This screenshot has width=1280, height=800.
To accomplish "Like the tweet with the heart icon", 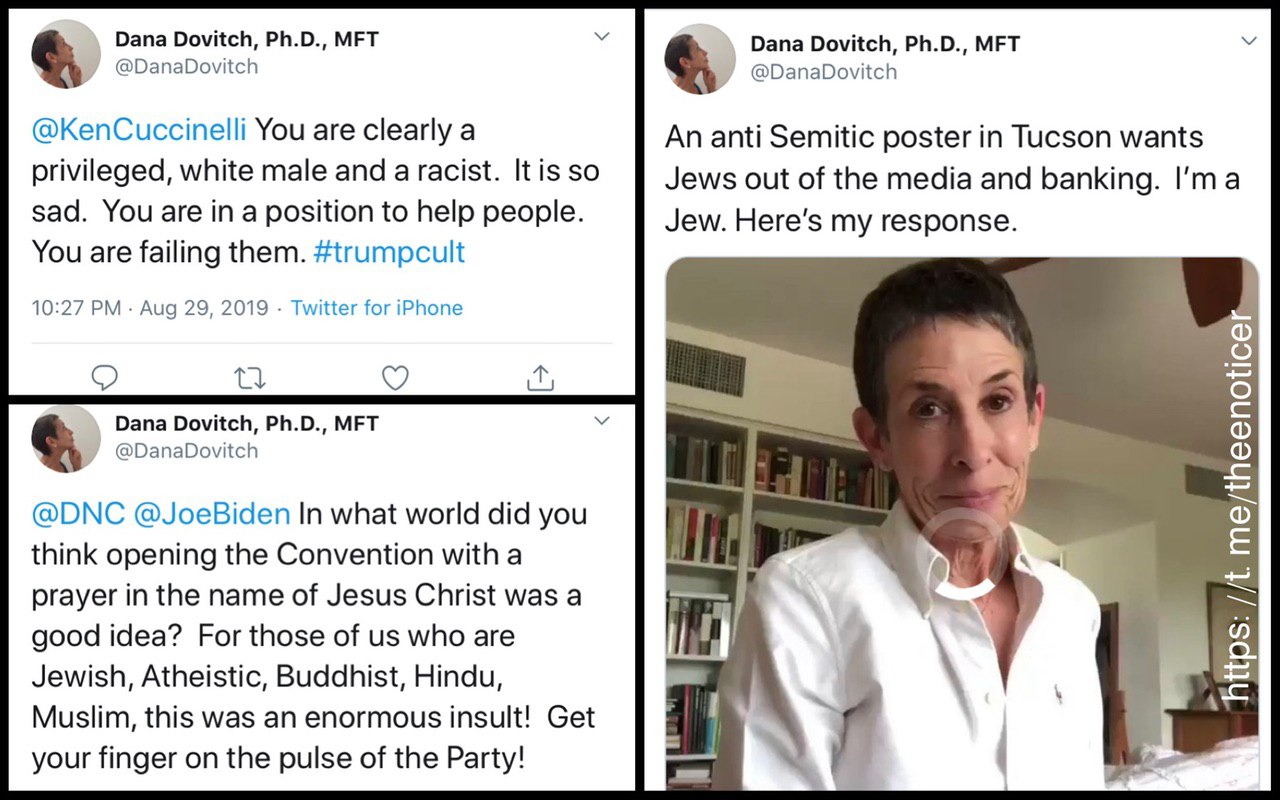I will point(395,377).
